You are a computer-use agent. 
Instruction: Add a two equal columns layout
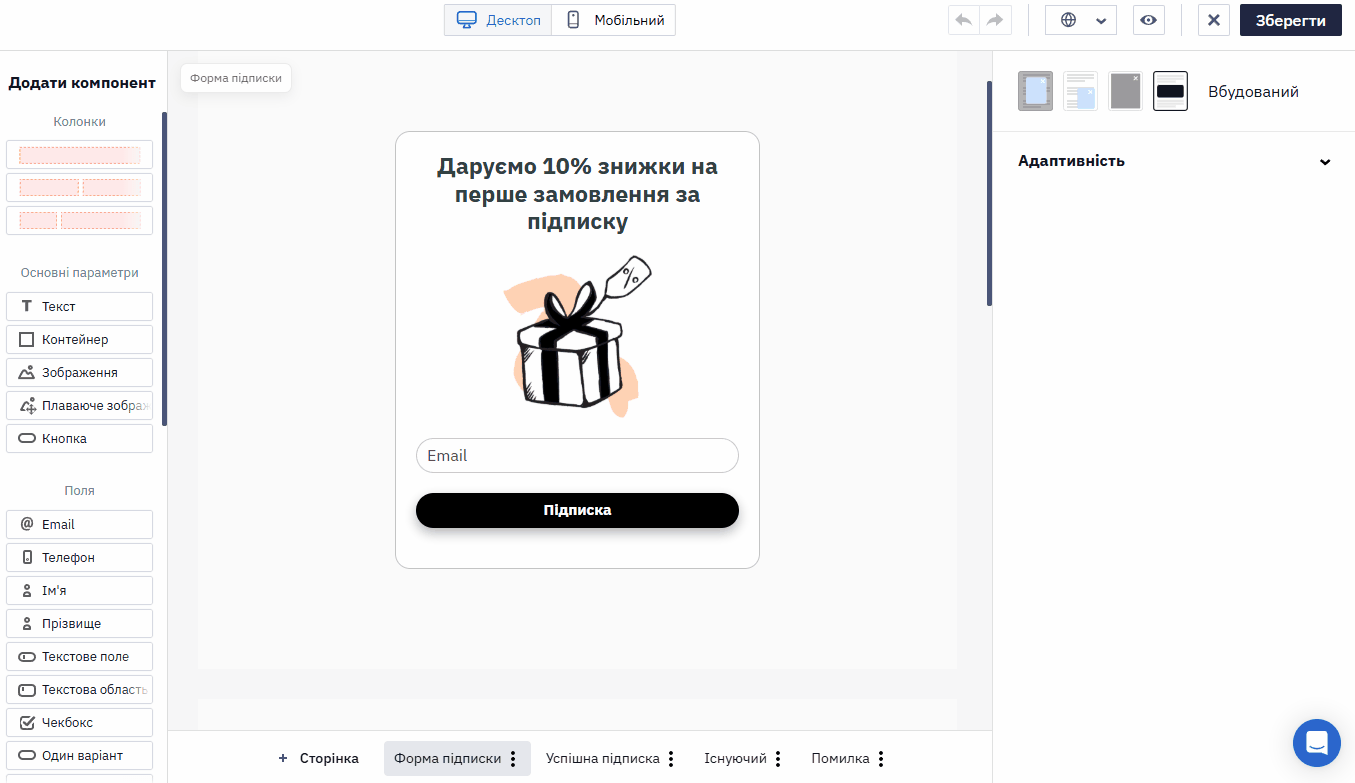click(79, 188)
